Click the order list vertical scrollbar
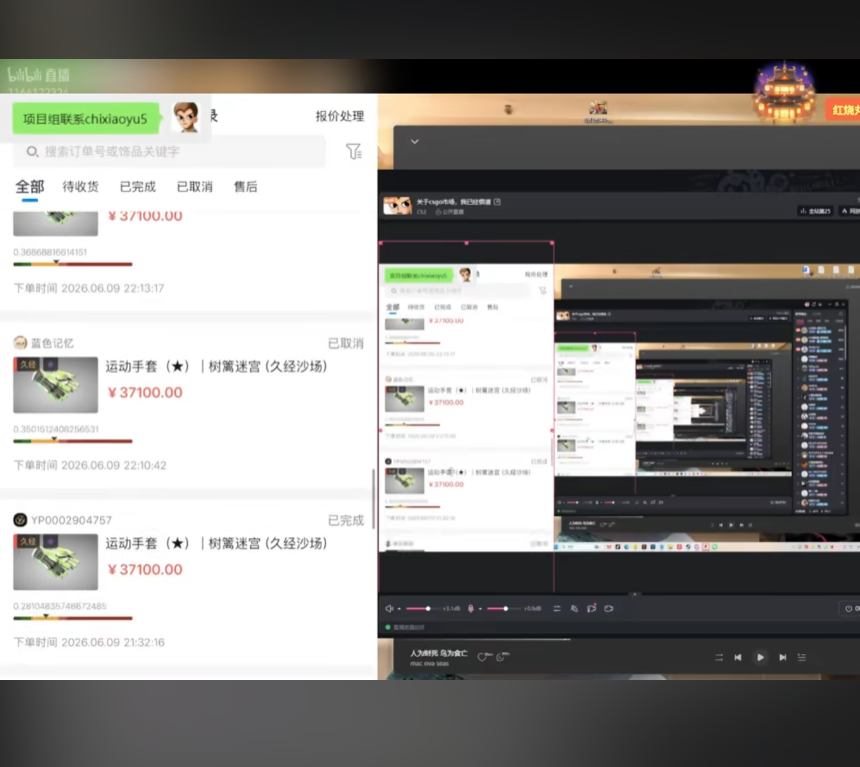Screen dimensions: 860x767 click(x=374, y=499)
